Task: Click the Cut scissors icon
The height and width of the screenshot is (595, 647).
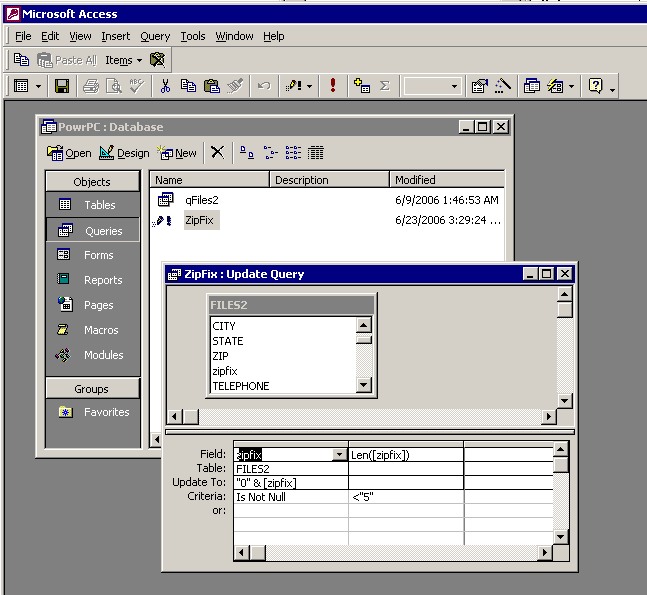Action: [x=165, y=86]
